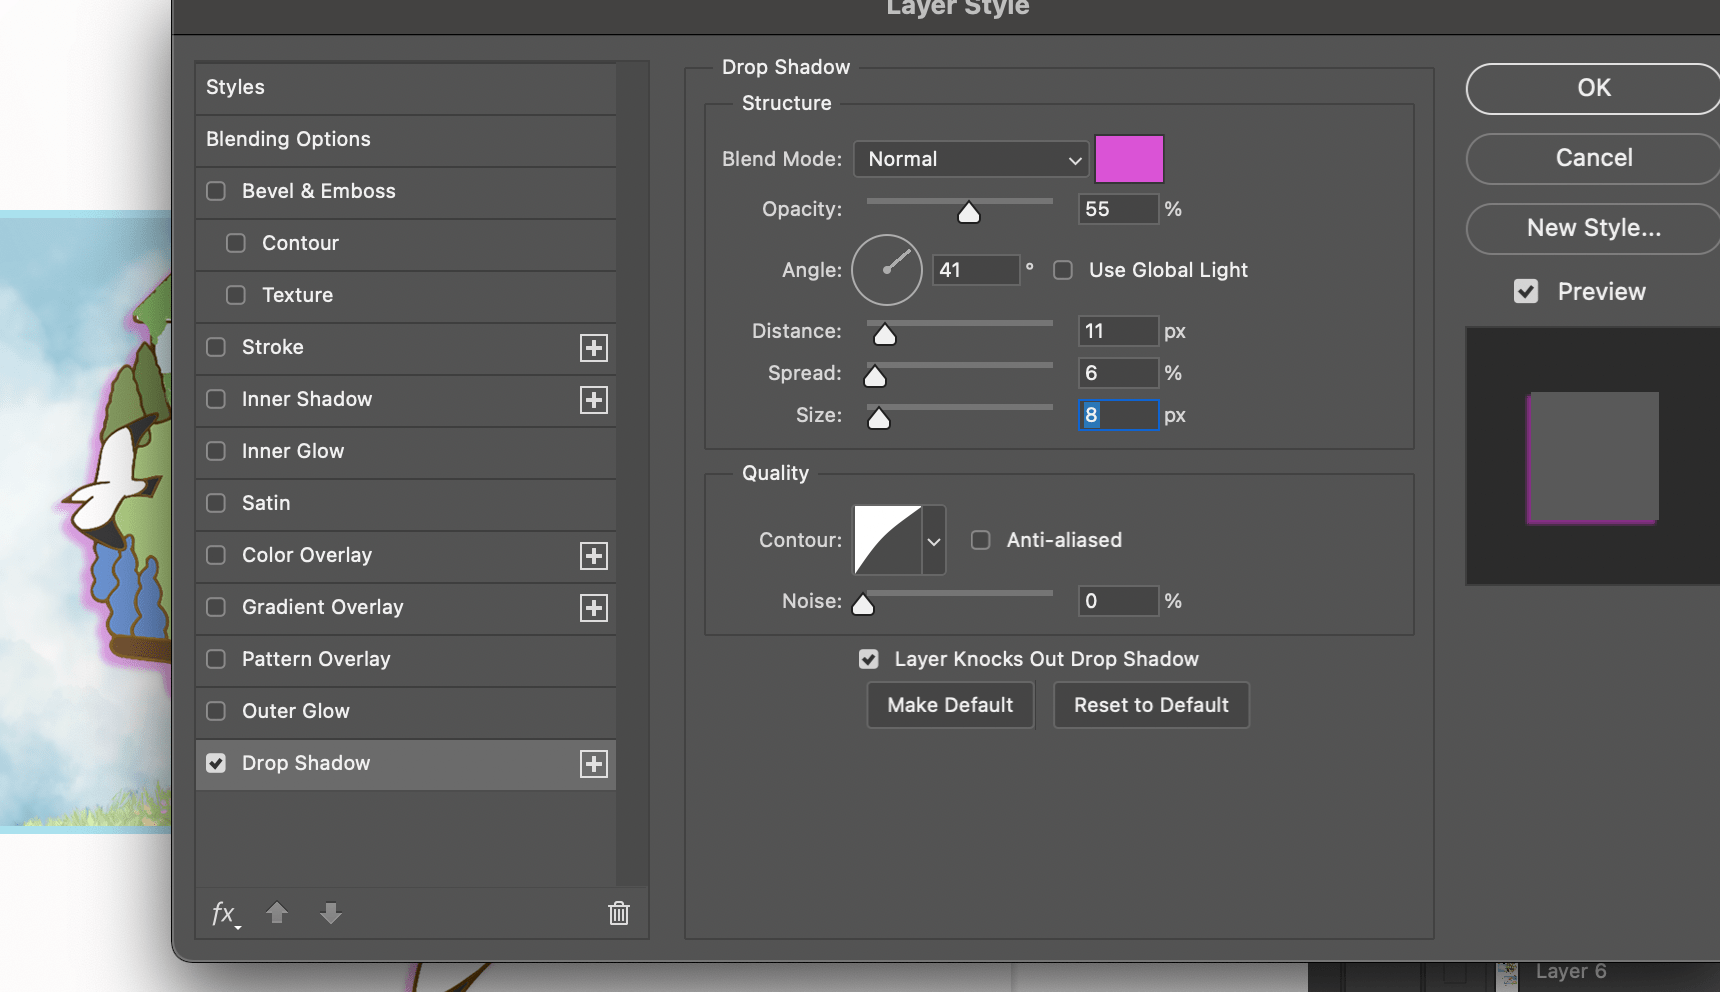Open the Blend Mode dropdown
The height and width of the screenshot is (992, 1720).
click(x=970, y=159)
